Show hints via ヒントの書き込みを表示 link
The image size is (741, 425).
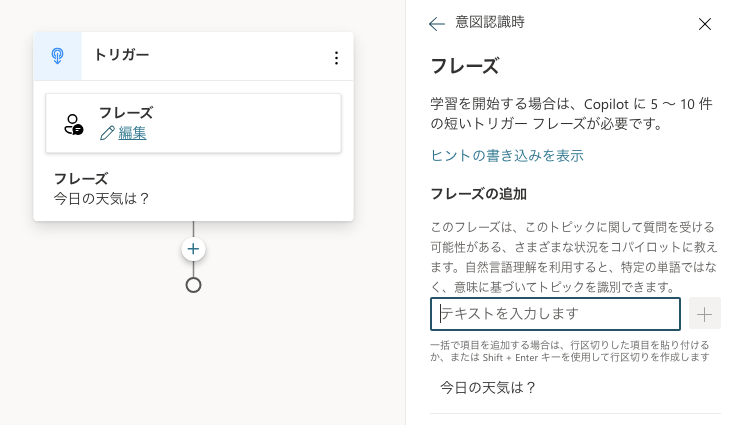[x=507, y=155]
